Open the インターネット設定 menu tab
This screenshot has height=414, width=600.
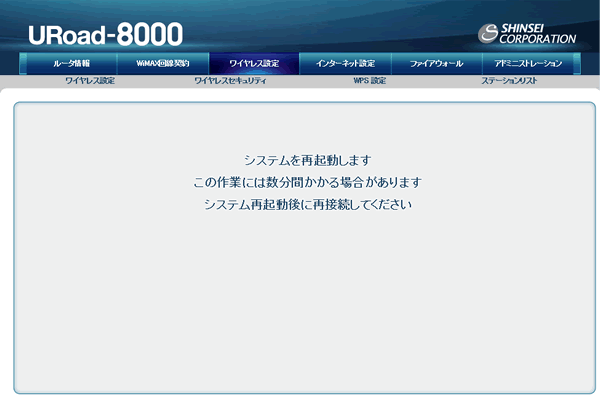coord(345,64)
